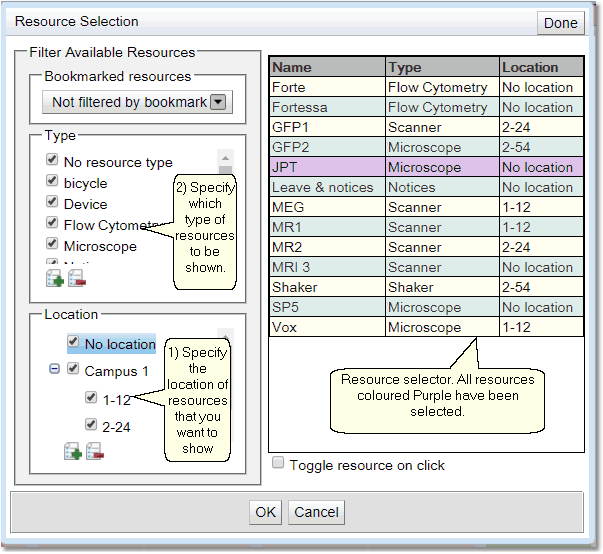The height and width of the screenshot is (554, 603).
Task: Sort table by Location column header
Action: pyautogui.click(x=540, y=67)
